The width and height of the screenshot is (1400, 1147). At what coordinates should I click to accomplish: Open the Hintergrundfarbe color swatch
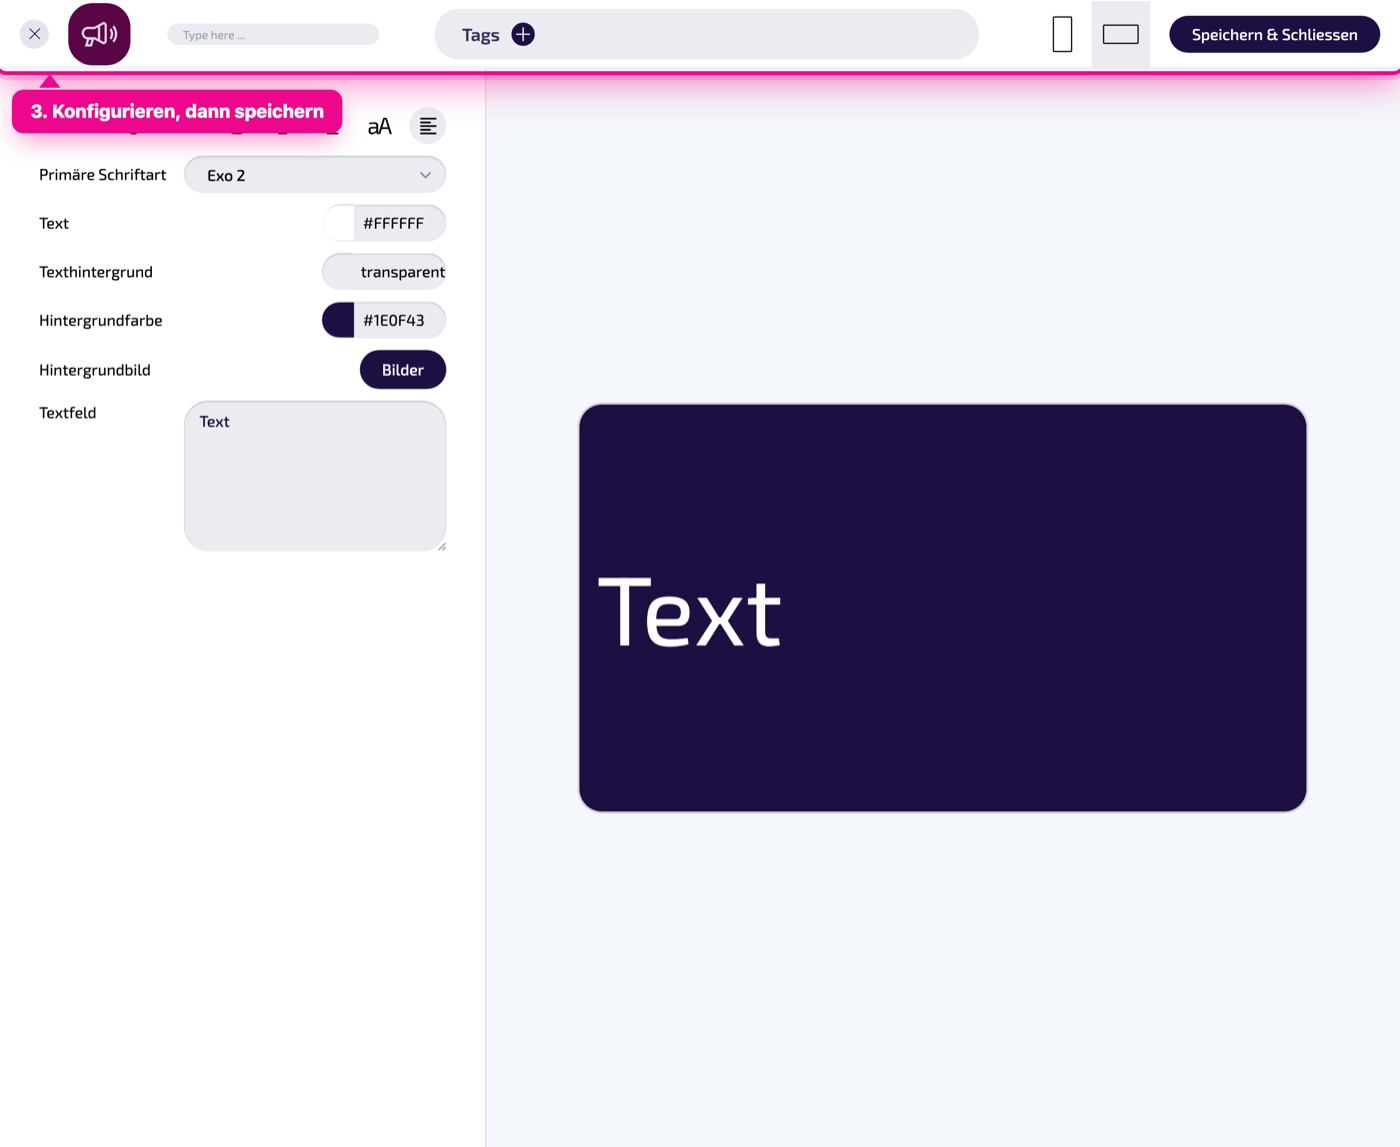pyautogui.click(x=338, y=320)
